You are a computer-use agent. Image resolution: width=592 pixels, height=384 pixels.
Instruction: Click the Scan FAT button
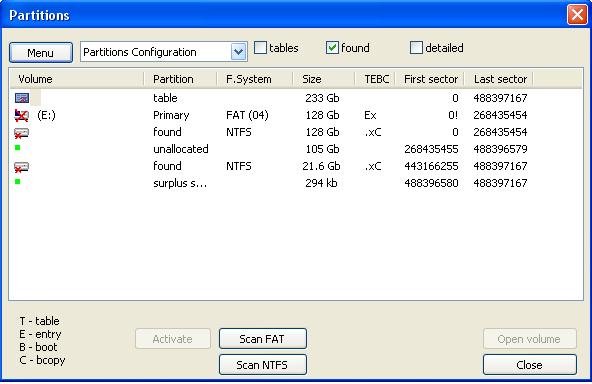click(262, 339)
